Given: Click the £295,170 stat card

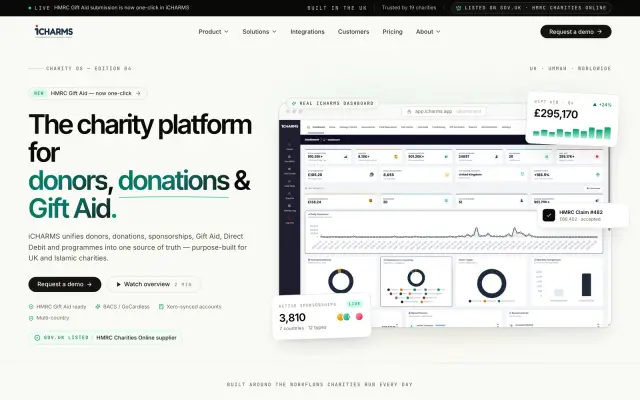Looking at the screenshot, I should coord(572,118).
